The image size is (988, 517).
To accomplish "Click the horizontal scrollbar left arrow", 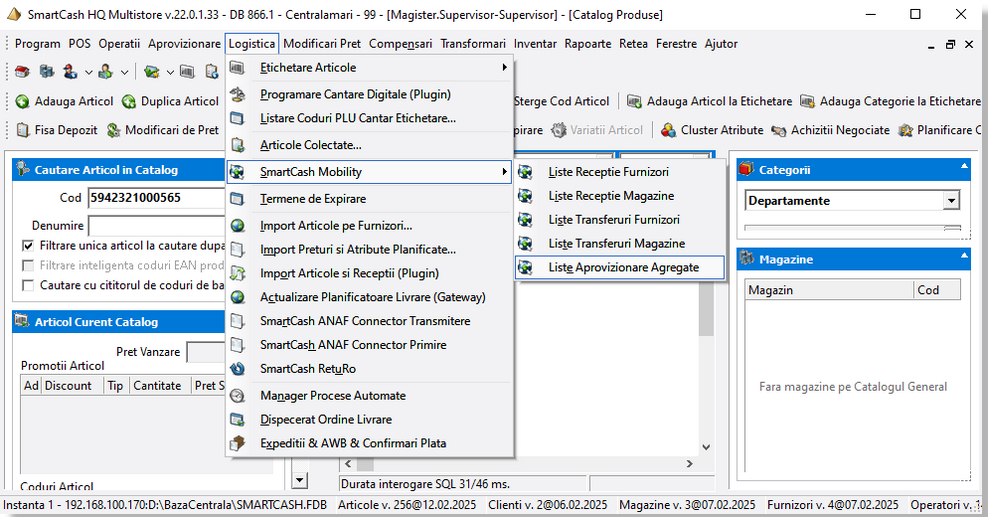I will pos(348,464).
